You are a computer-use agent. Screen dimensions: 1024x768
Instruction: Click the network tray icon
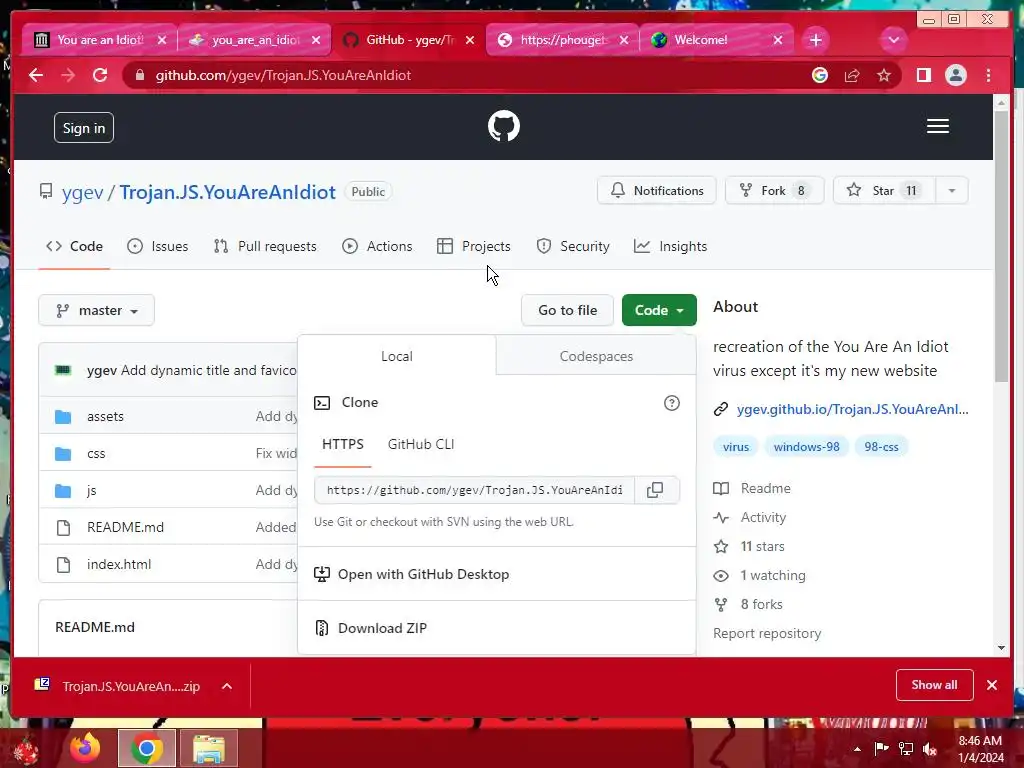tap(906, 749)
